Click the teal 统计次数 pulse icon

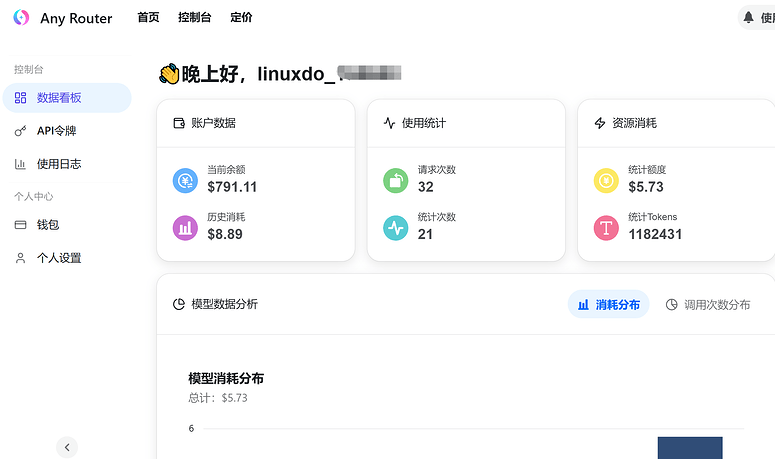(x=396, y=228)
